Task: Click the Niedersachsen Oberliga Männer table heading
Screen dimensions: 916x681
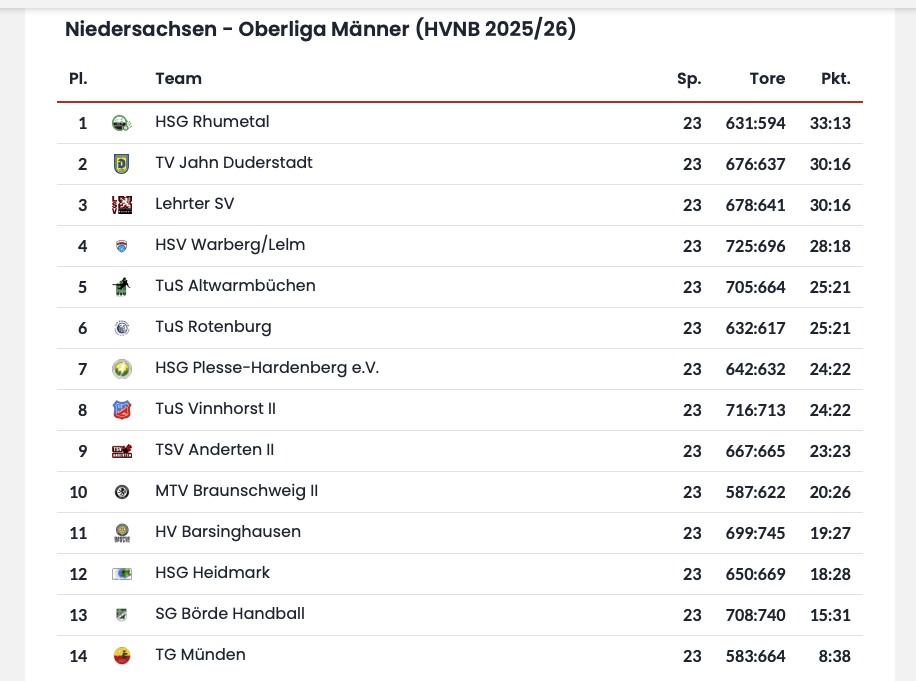Action: coord(320,30)
